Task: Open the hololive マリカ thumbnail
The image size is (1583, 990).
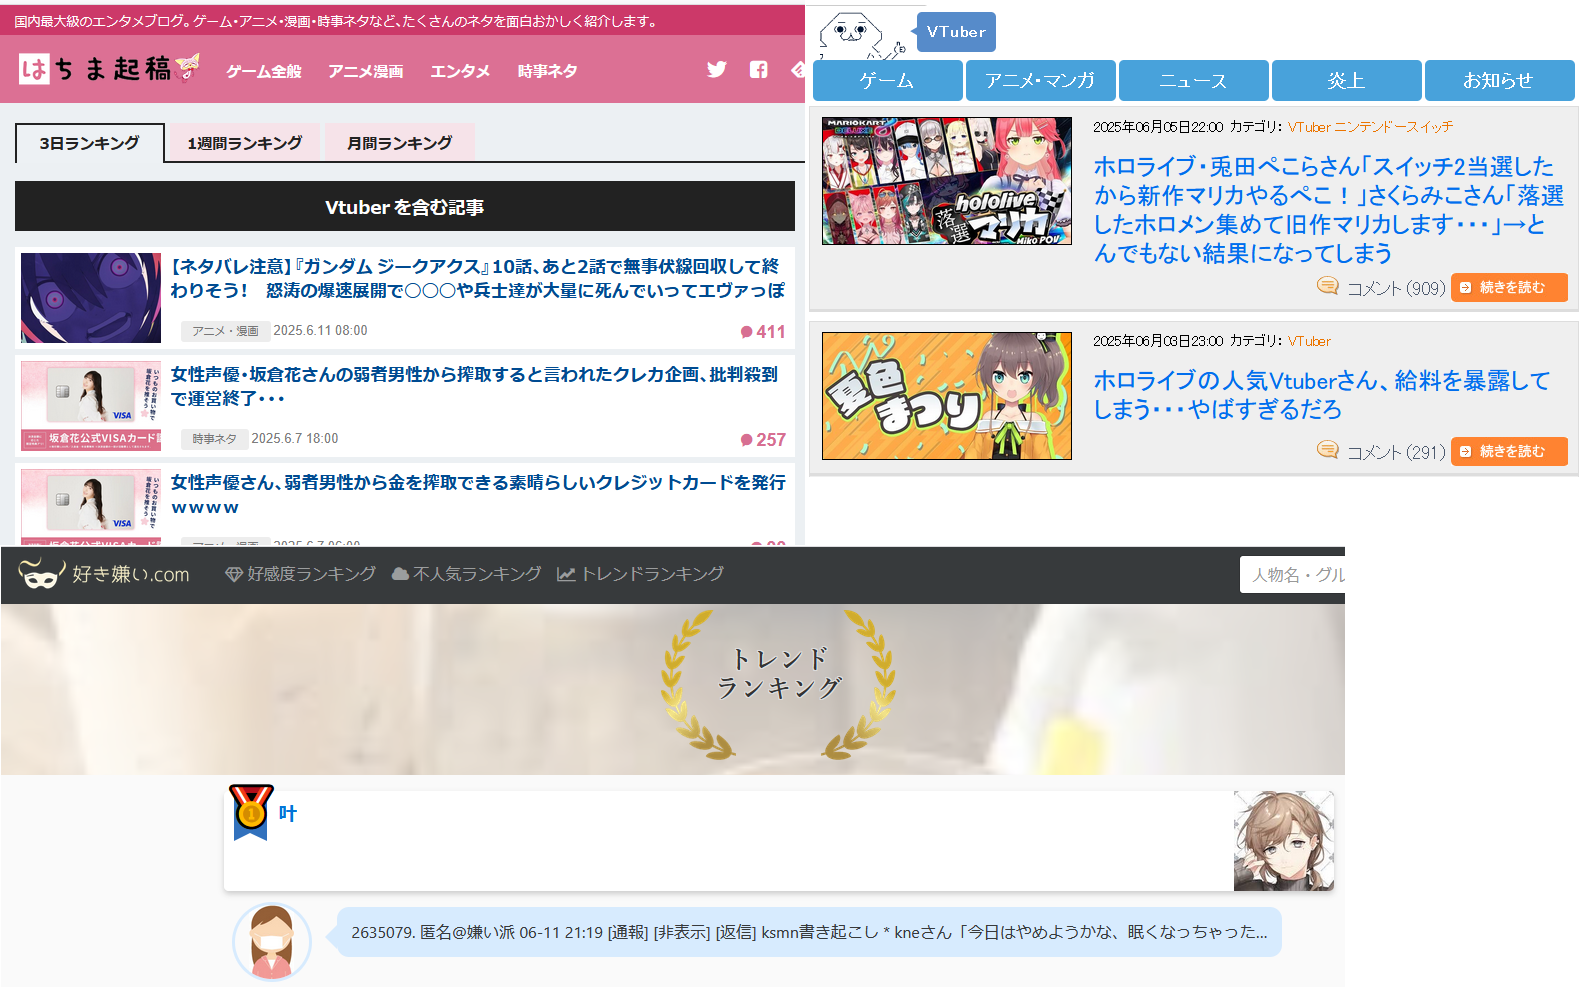Action: [947, 181]
